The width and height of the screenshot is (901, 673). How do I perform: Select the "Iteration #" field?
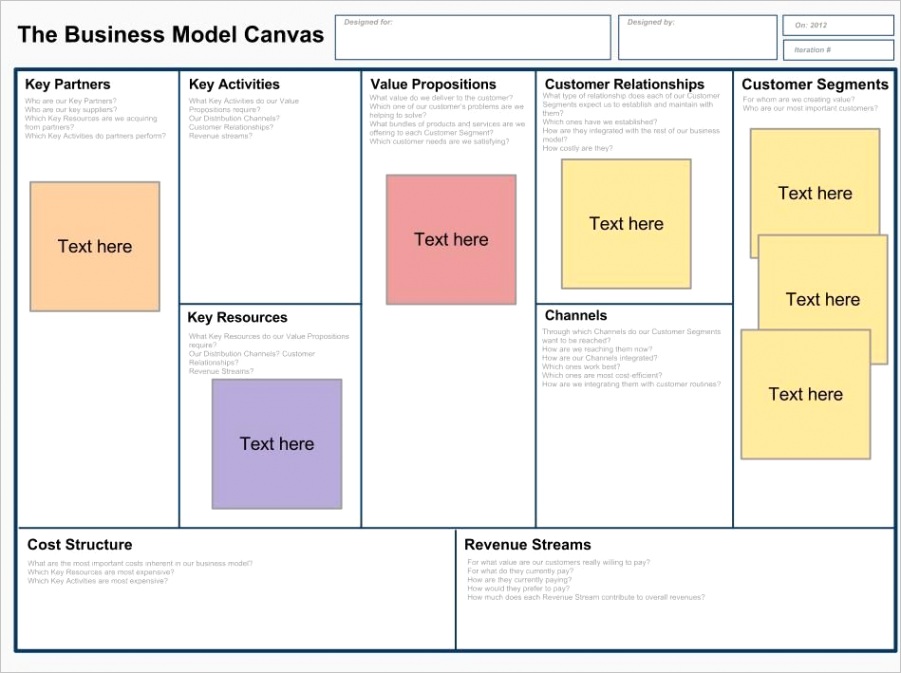pyautogui.click(x=837, y=50)
